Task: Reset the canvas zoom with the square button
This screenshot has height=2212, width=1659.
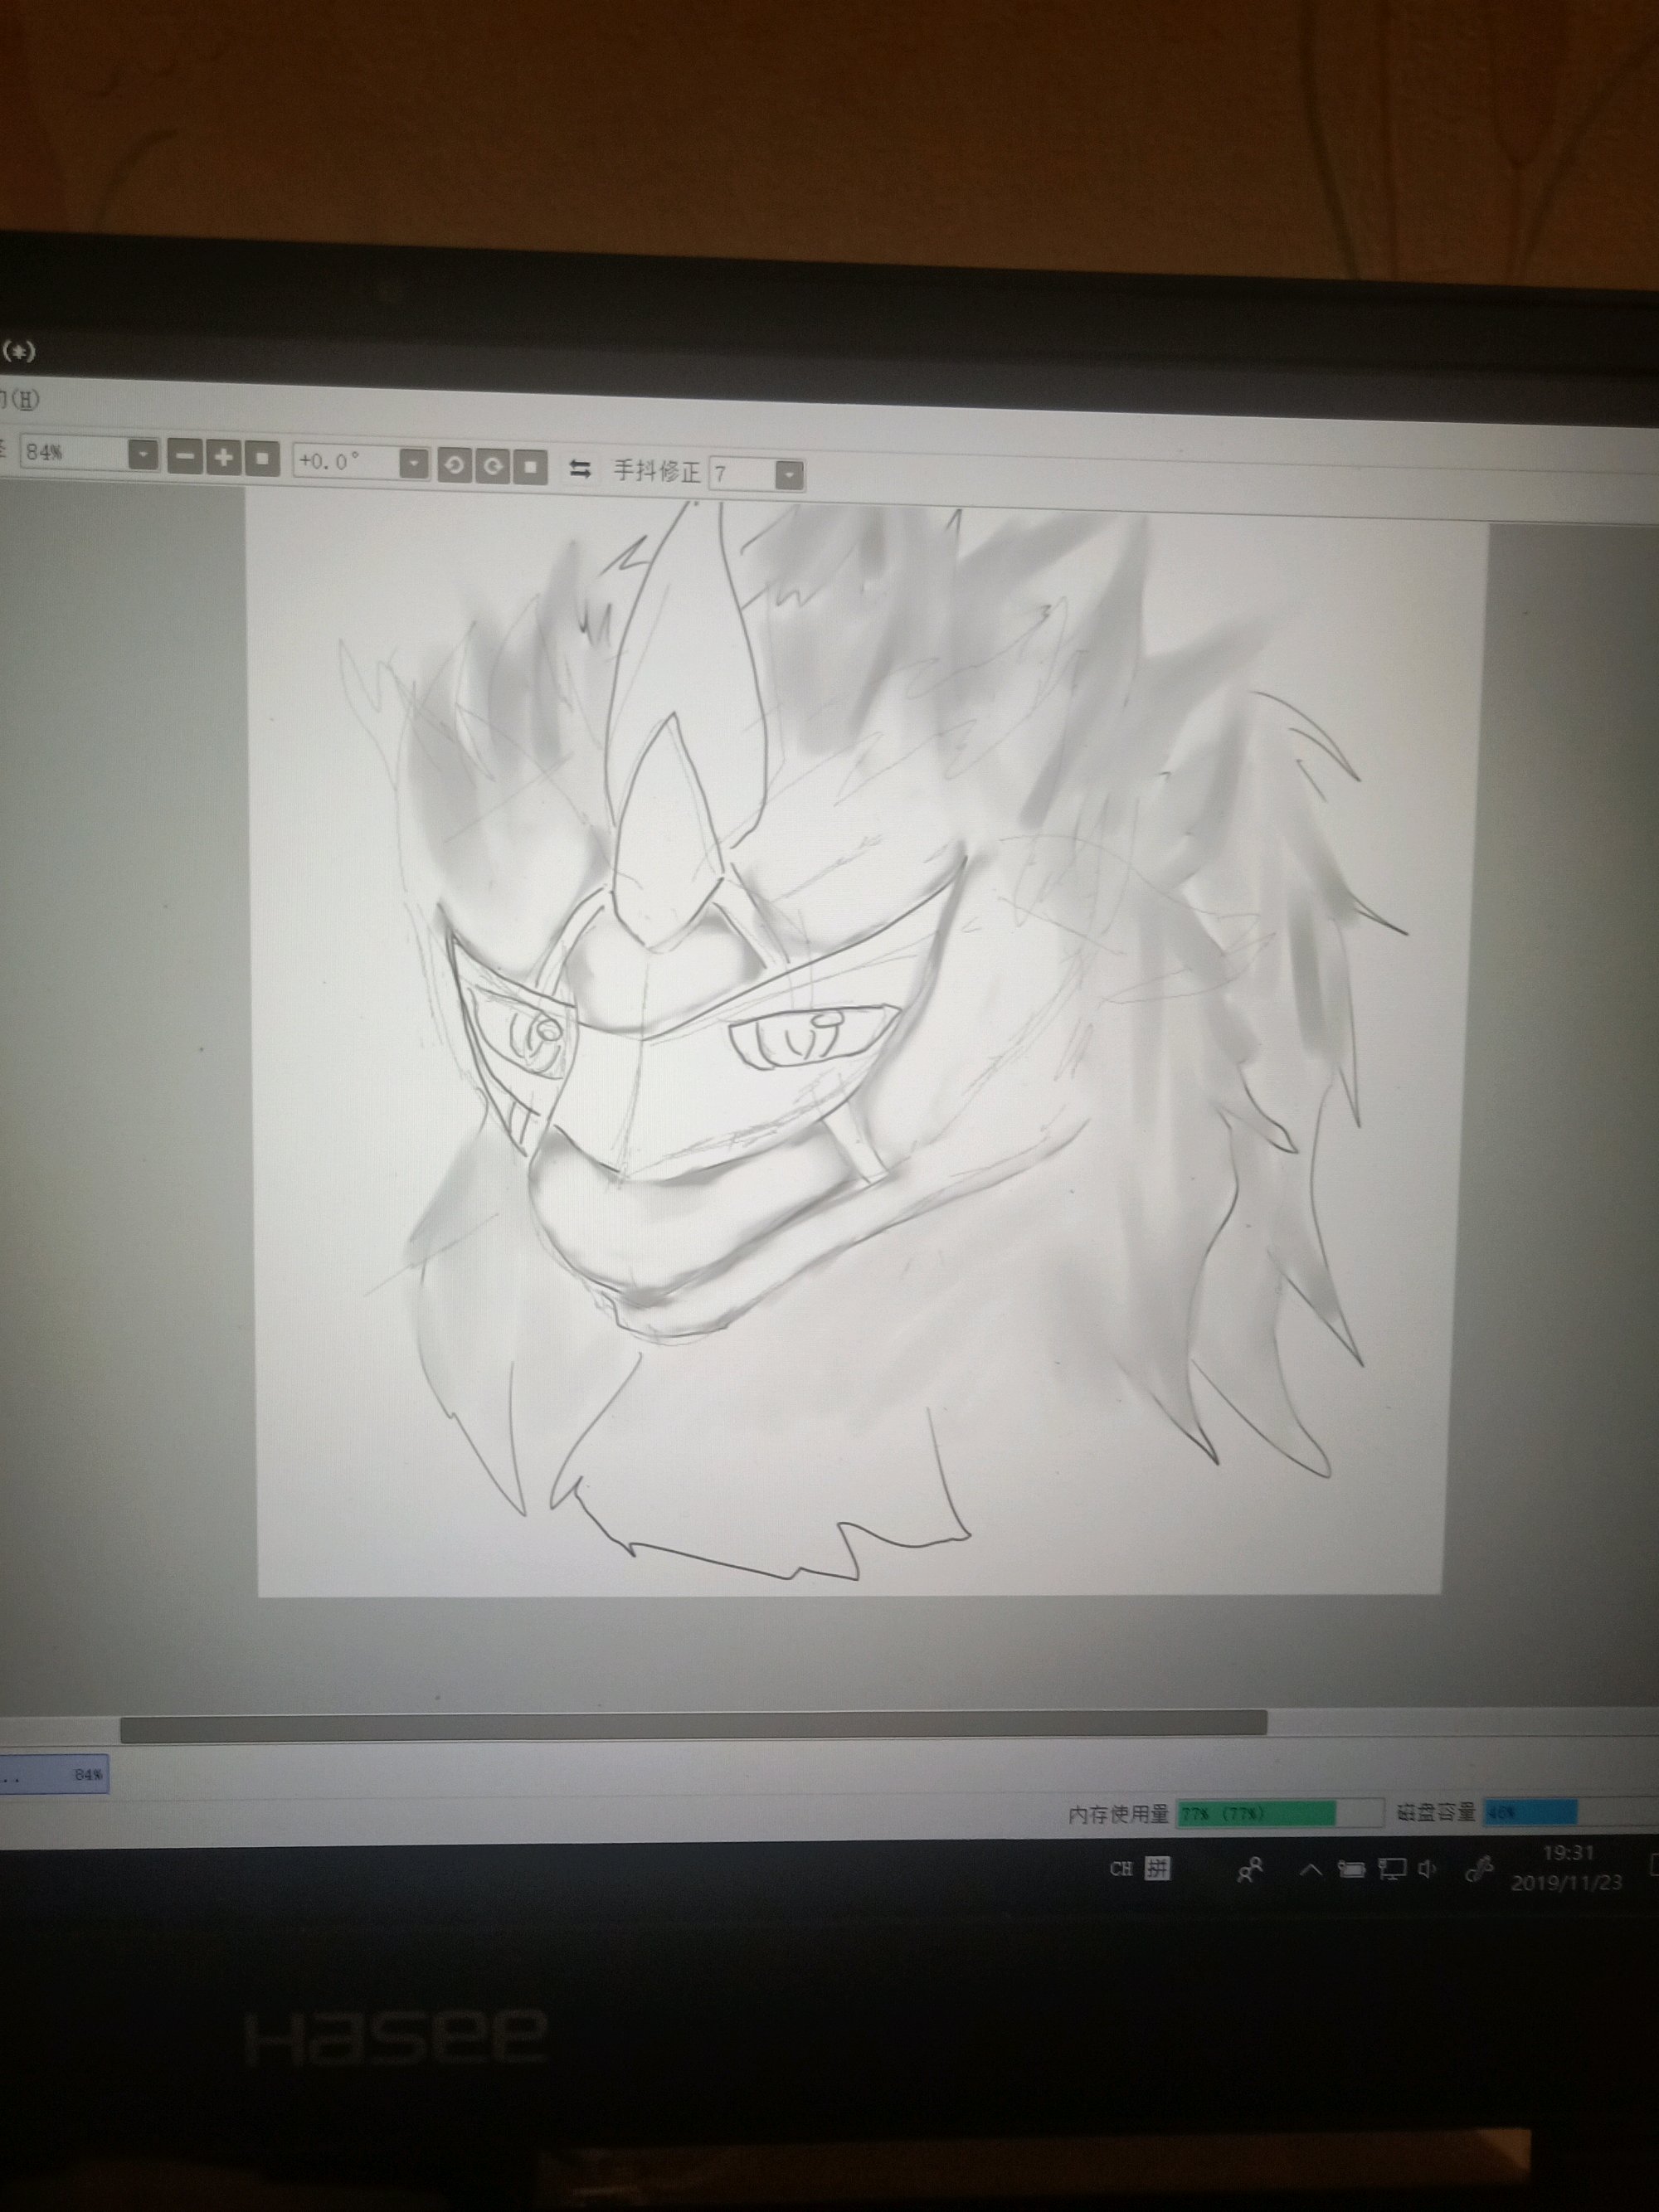Action: (262, 459)
